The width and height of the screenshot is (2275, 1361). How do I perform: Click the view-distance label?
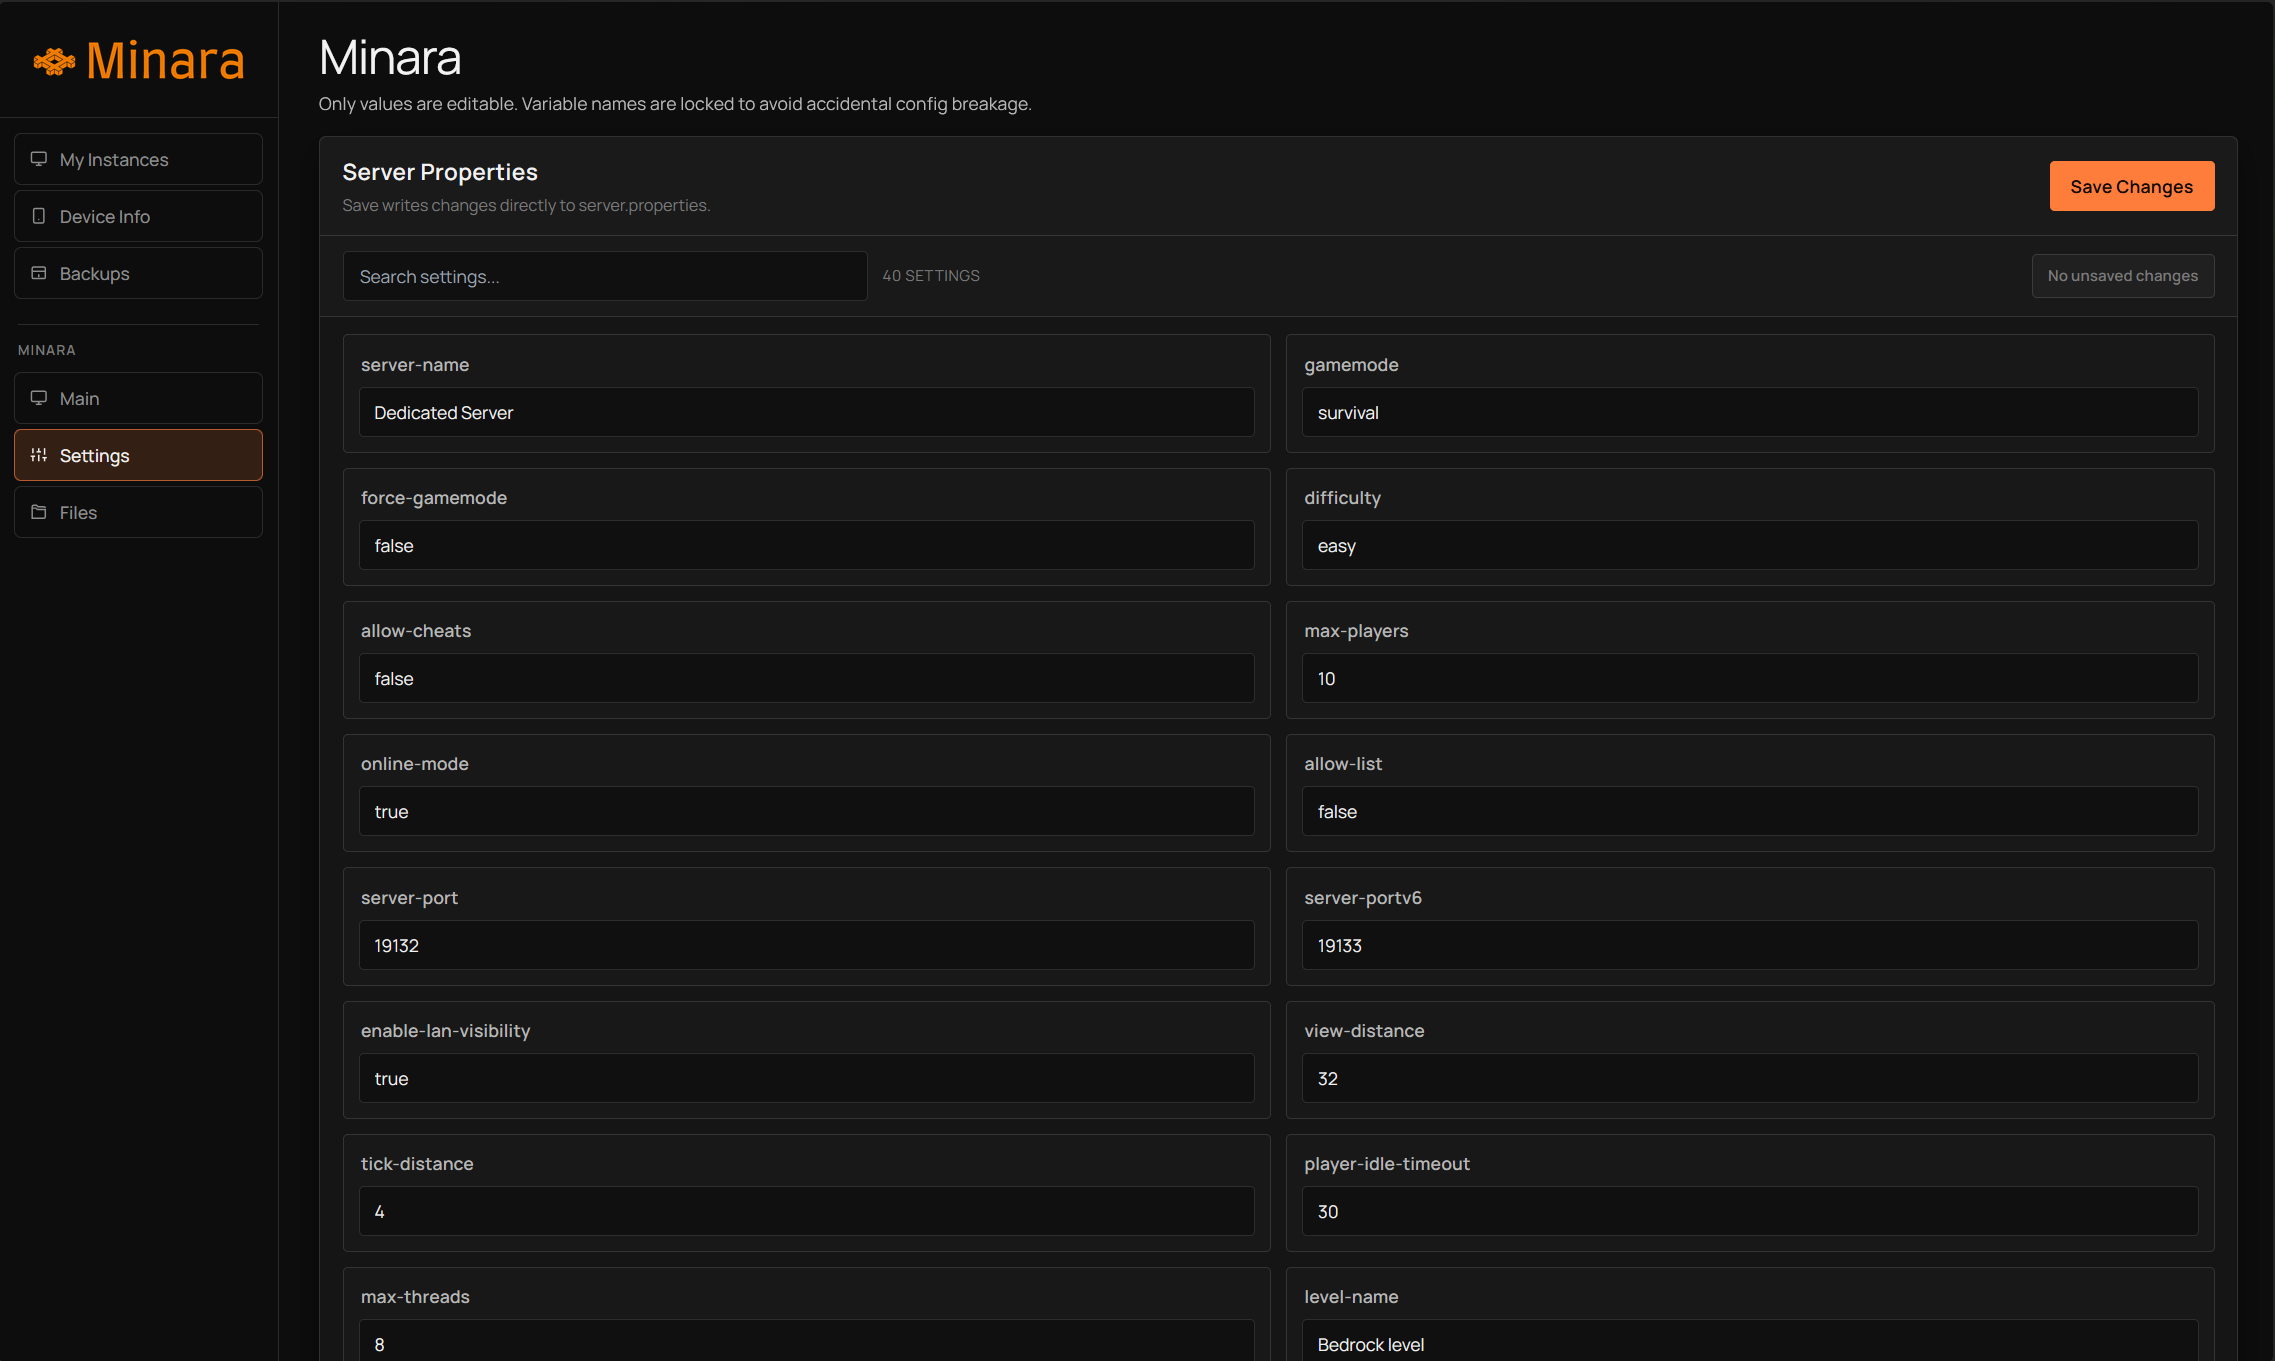[x=1364, y=1031]
